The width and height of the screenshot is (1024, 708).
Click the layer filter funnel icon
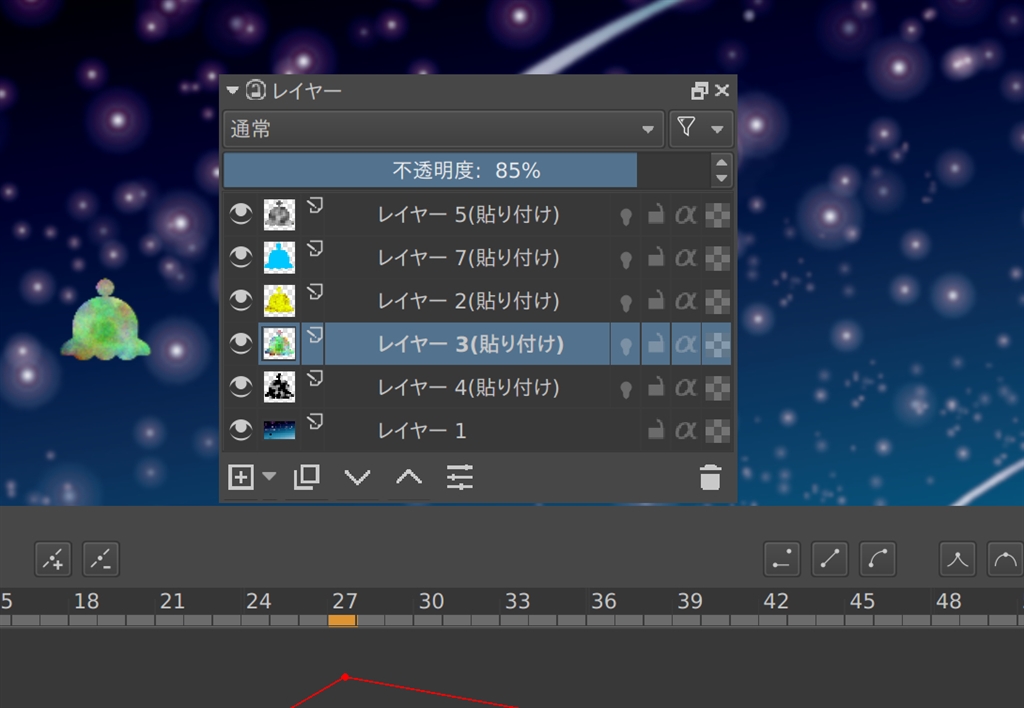pyautogui.click(x=686, y=126)
